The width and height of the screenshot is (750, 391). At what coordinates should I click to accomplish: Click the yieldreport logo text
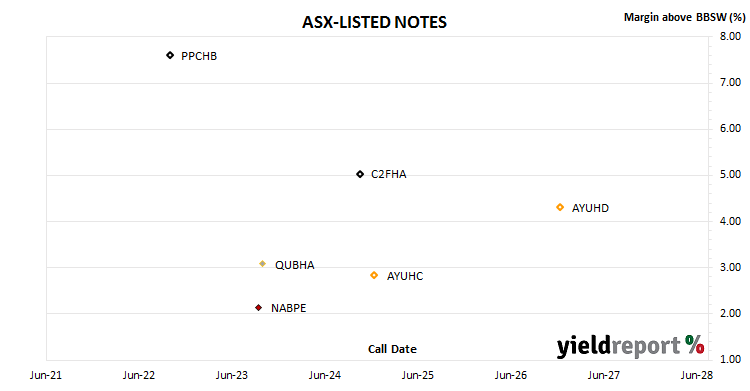[x=618, y=346]
